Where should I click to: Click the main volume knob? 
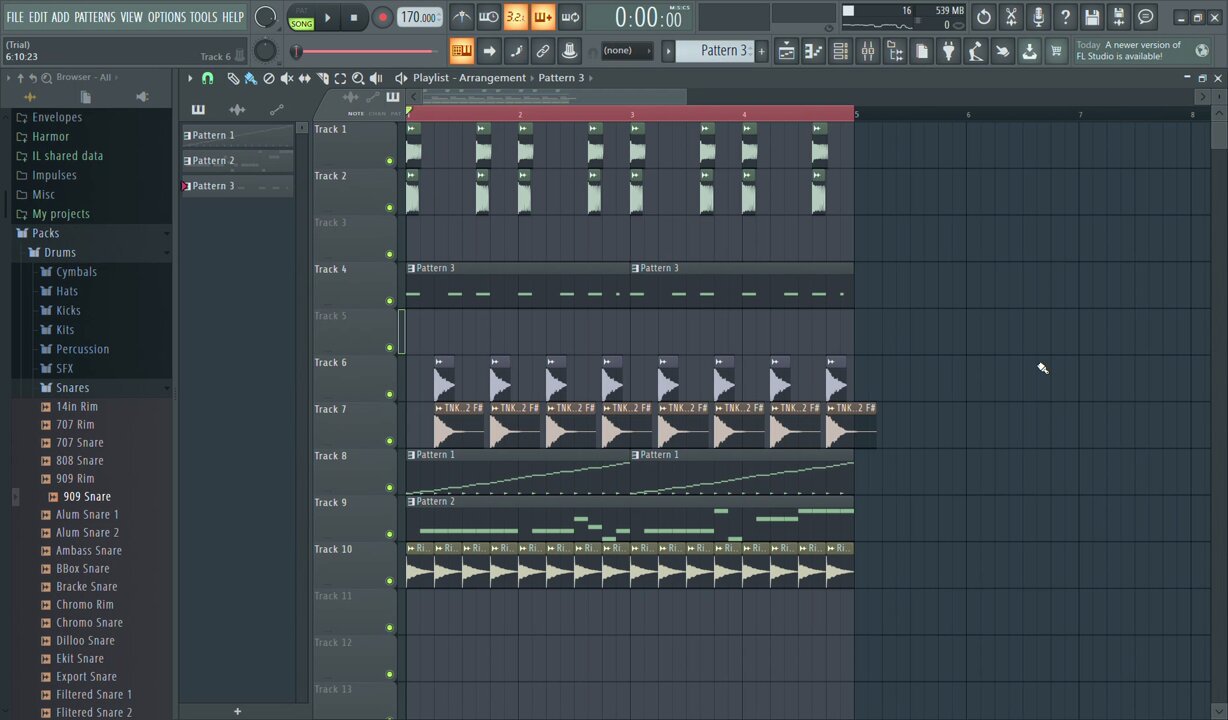[265, 17]
